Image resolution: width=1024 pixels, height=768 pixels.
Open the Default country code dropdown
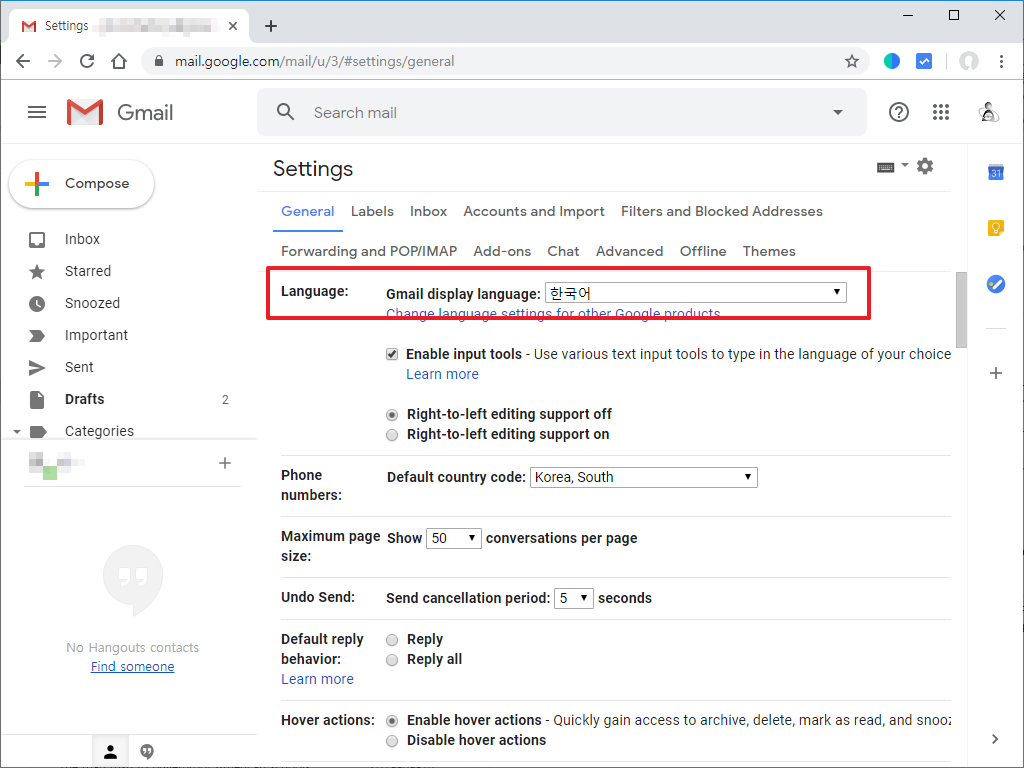[x=643, y=477]
